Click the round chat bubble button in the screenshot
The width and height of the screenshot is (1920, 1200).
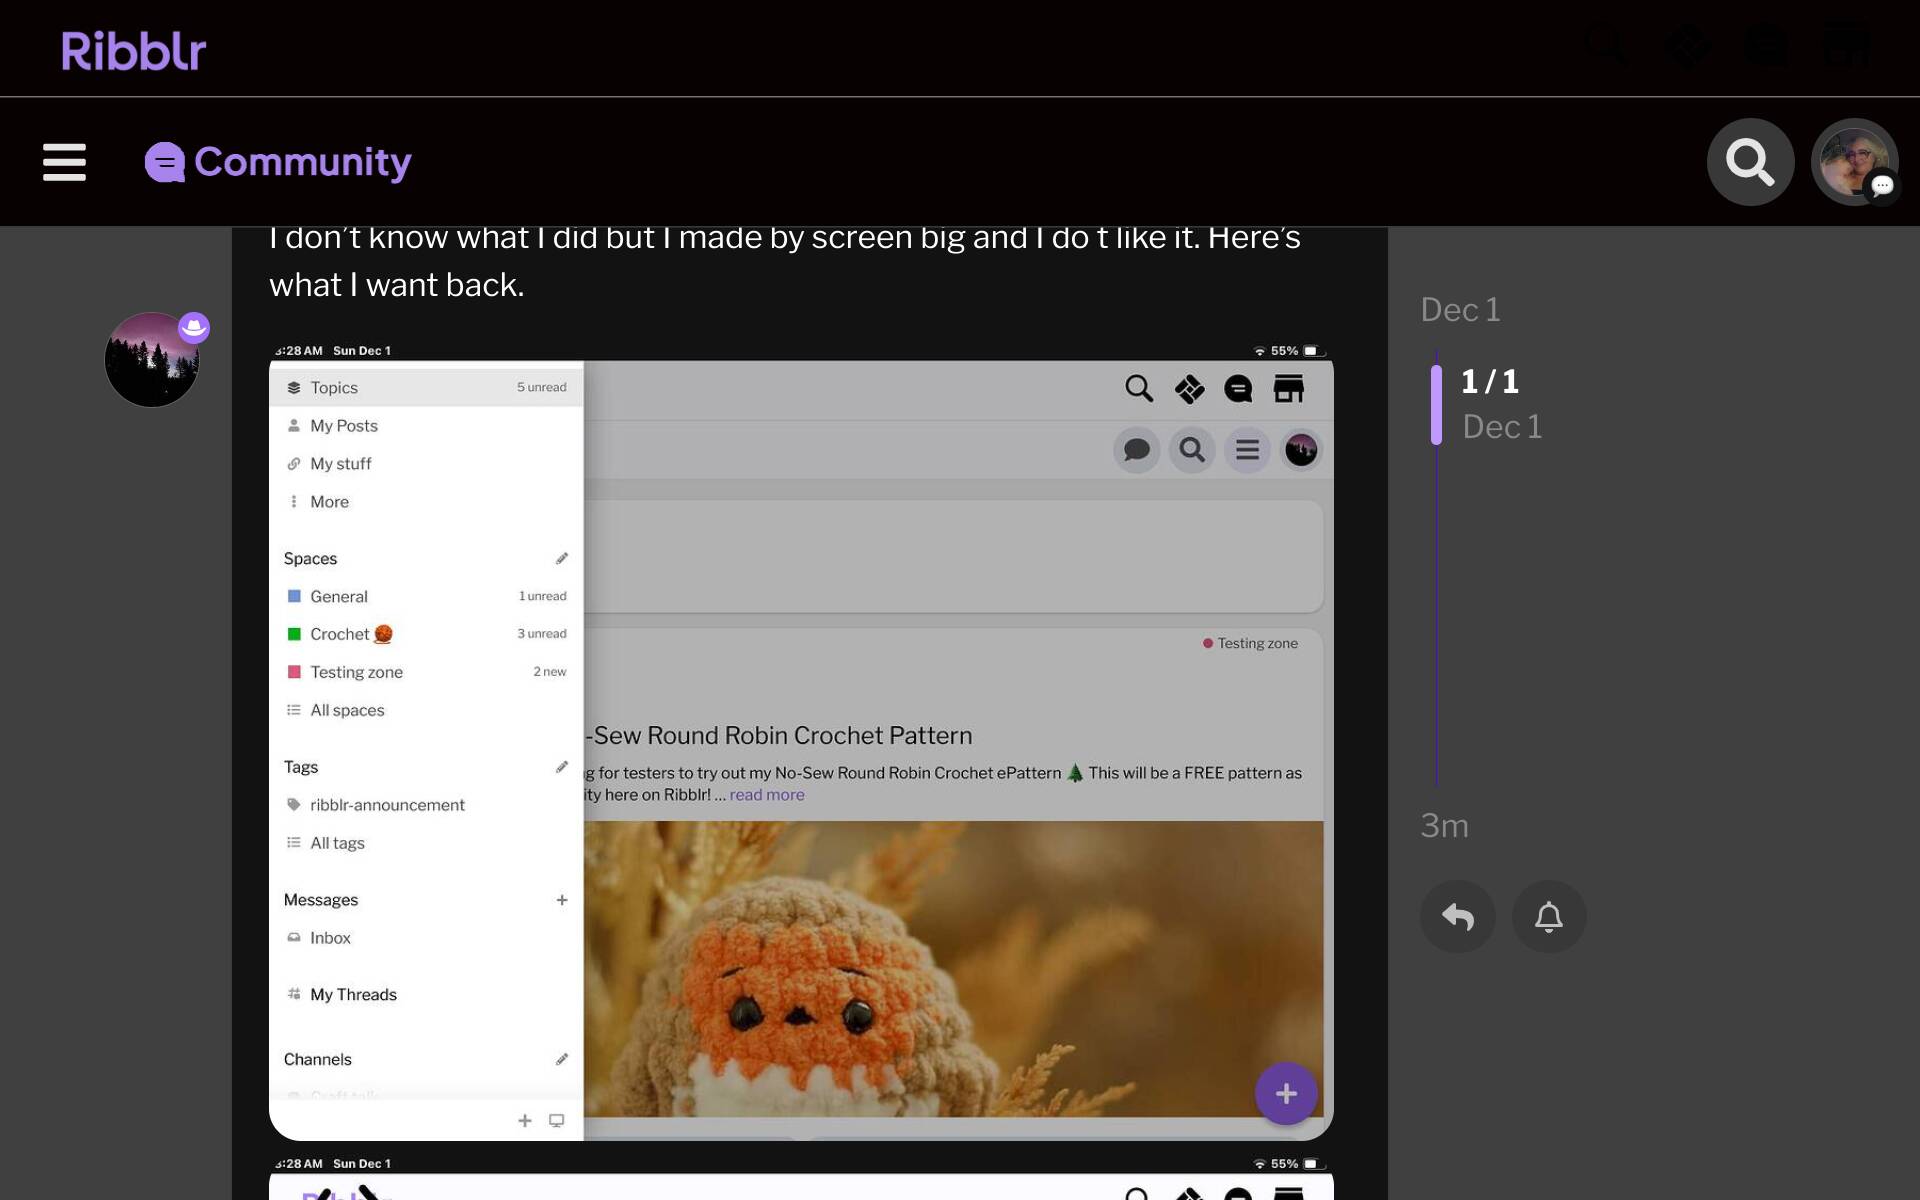[1137, 450]
